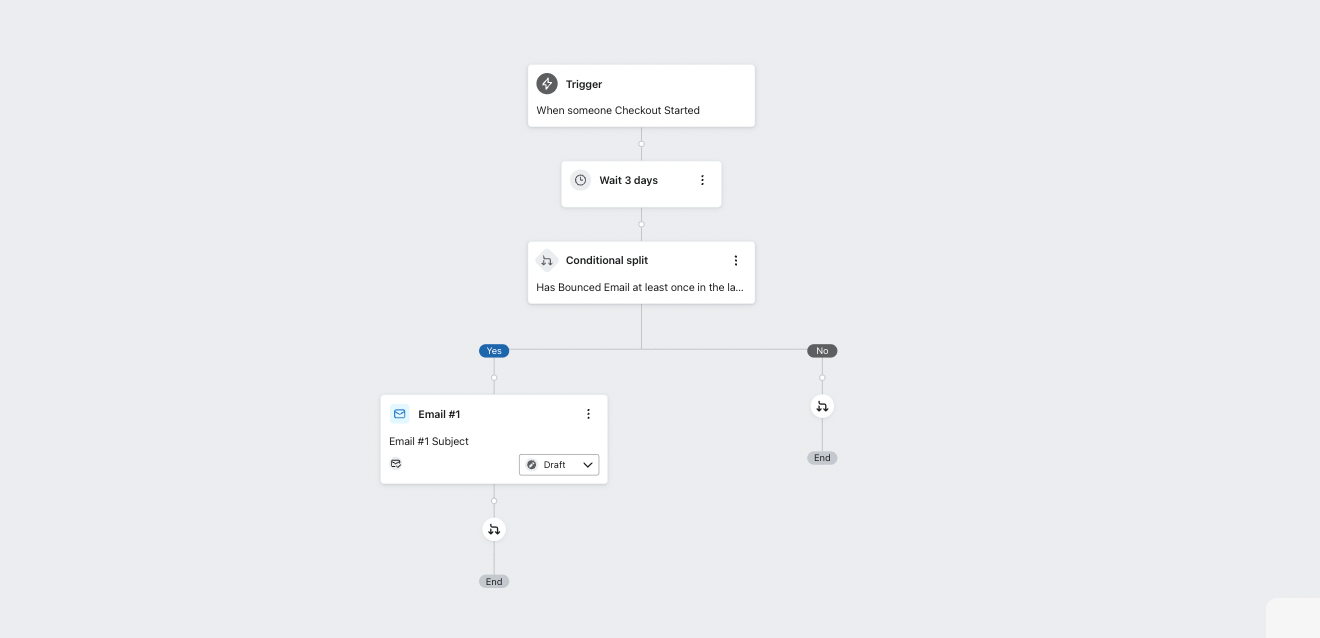Click the Conditional split branch icon
The image size is (1320, 638).
click(x=546, y=260)
